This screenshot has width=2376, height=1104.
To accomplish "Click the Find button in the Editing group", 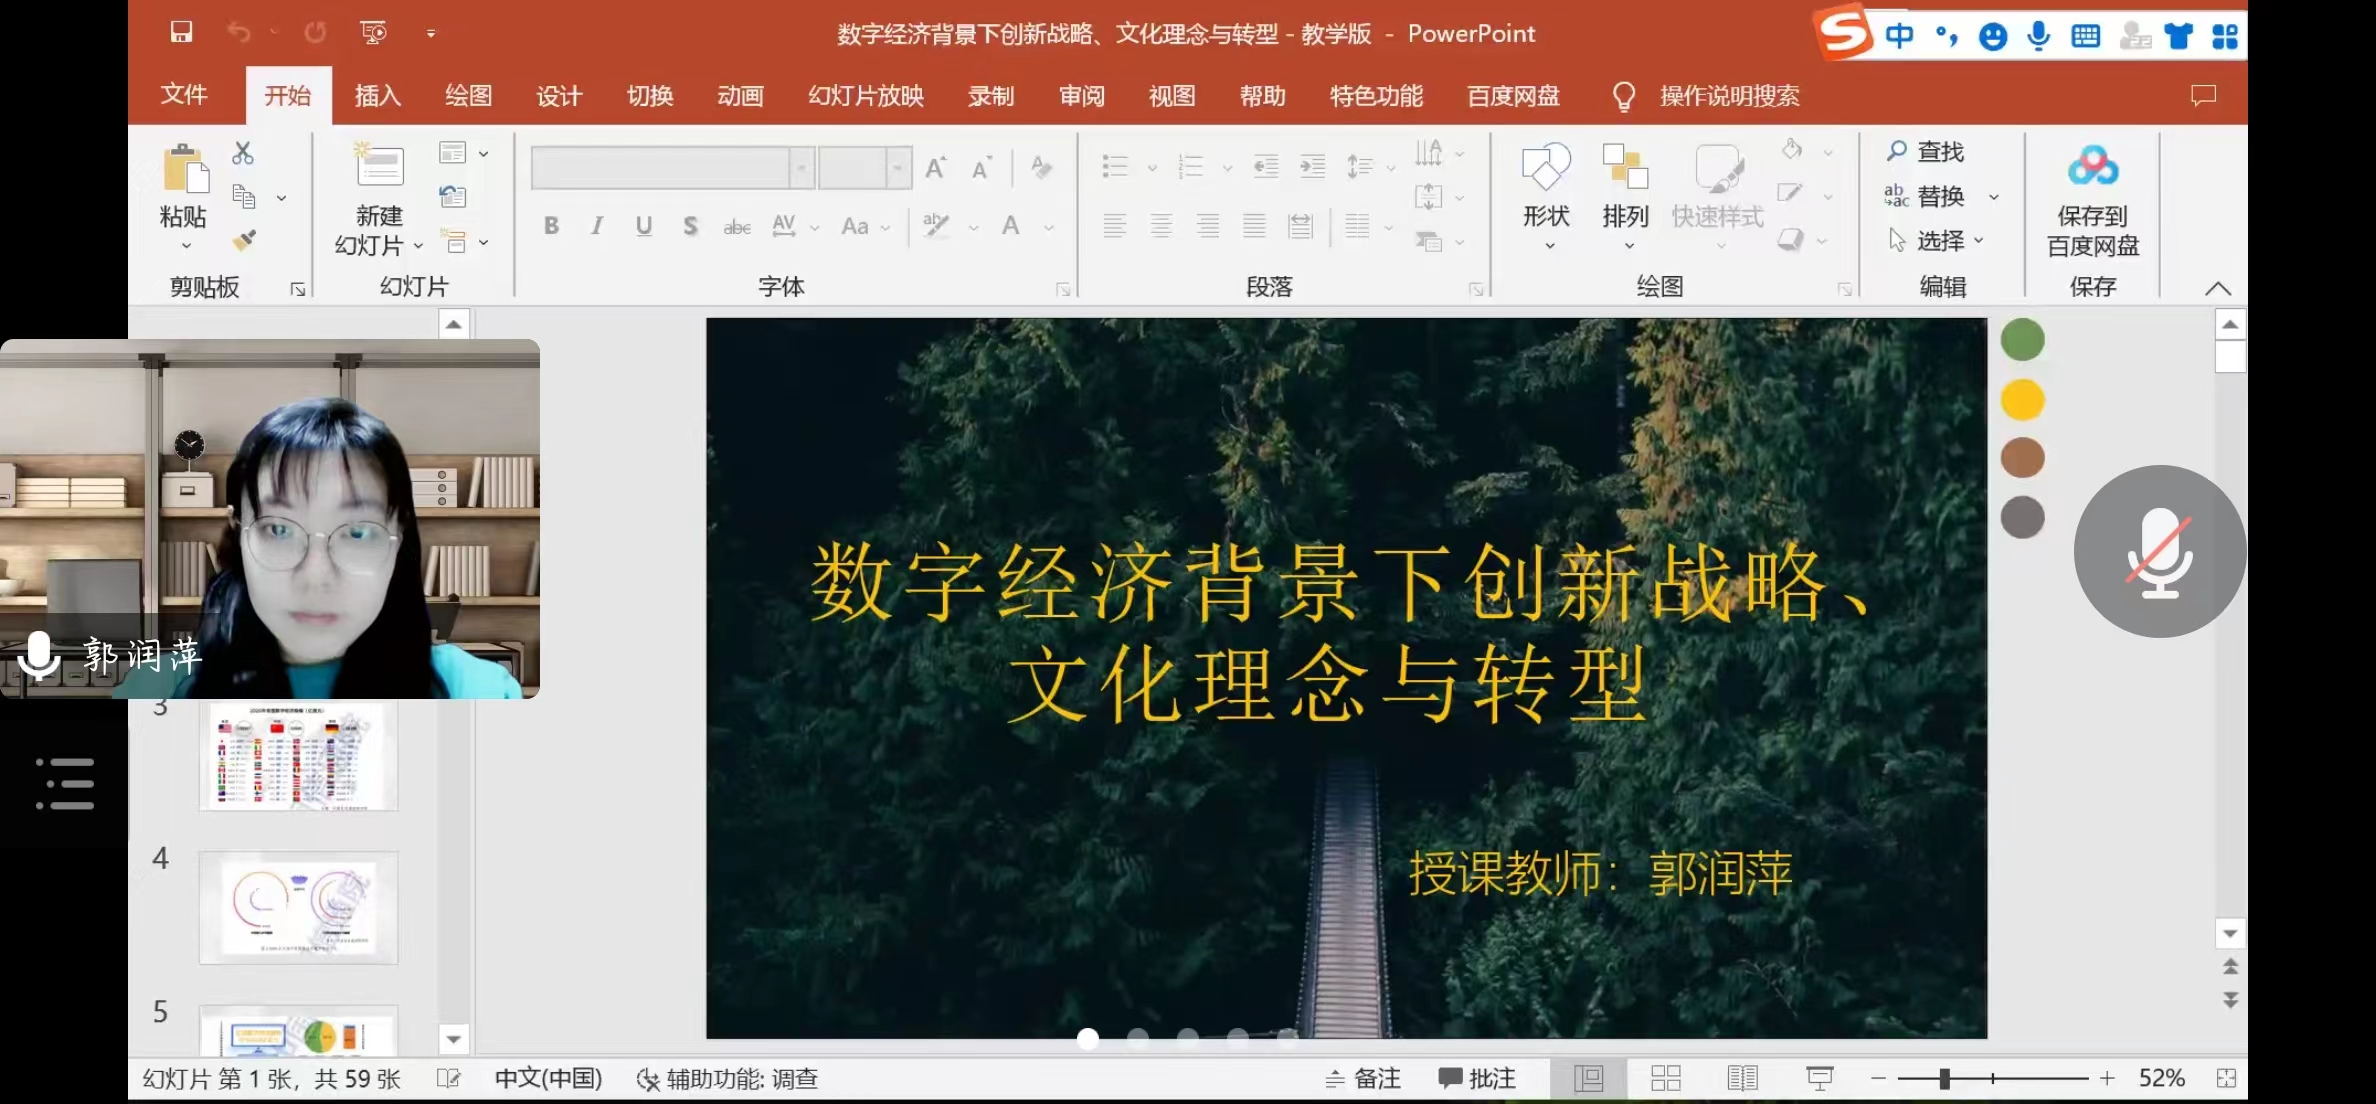I will coord(1926,151).
